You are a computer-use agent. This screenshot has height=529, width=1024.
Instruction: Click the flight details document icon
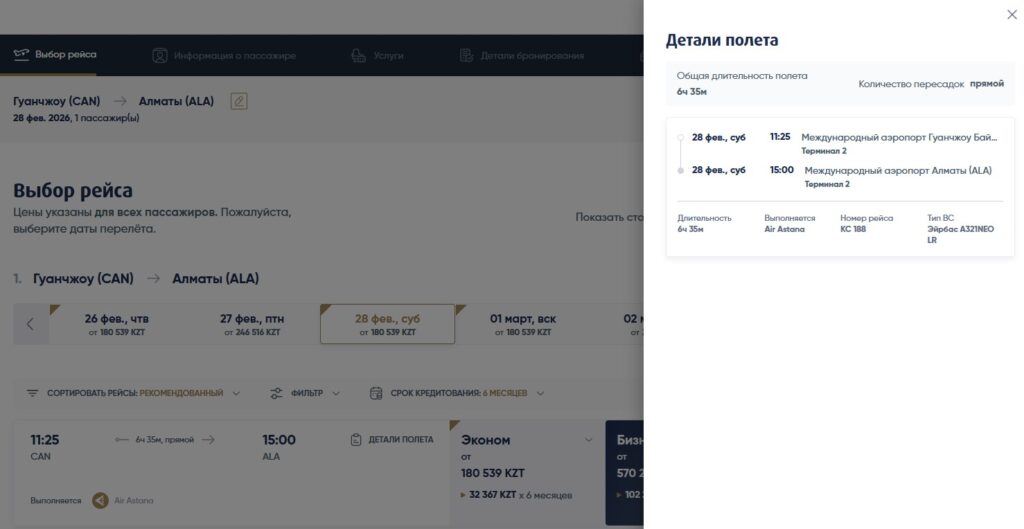[x=357, y=439]
